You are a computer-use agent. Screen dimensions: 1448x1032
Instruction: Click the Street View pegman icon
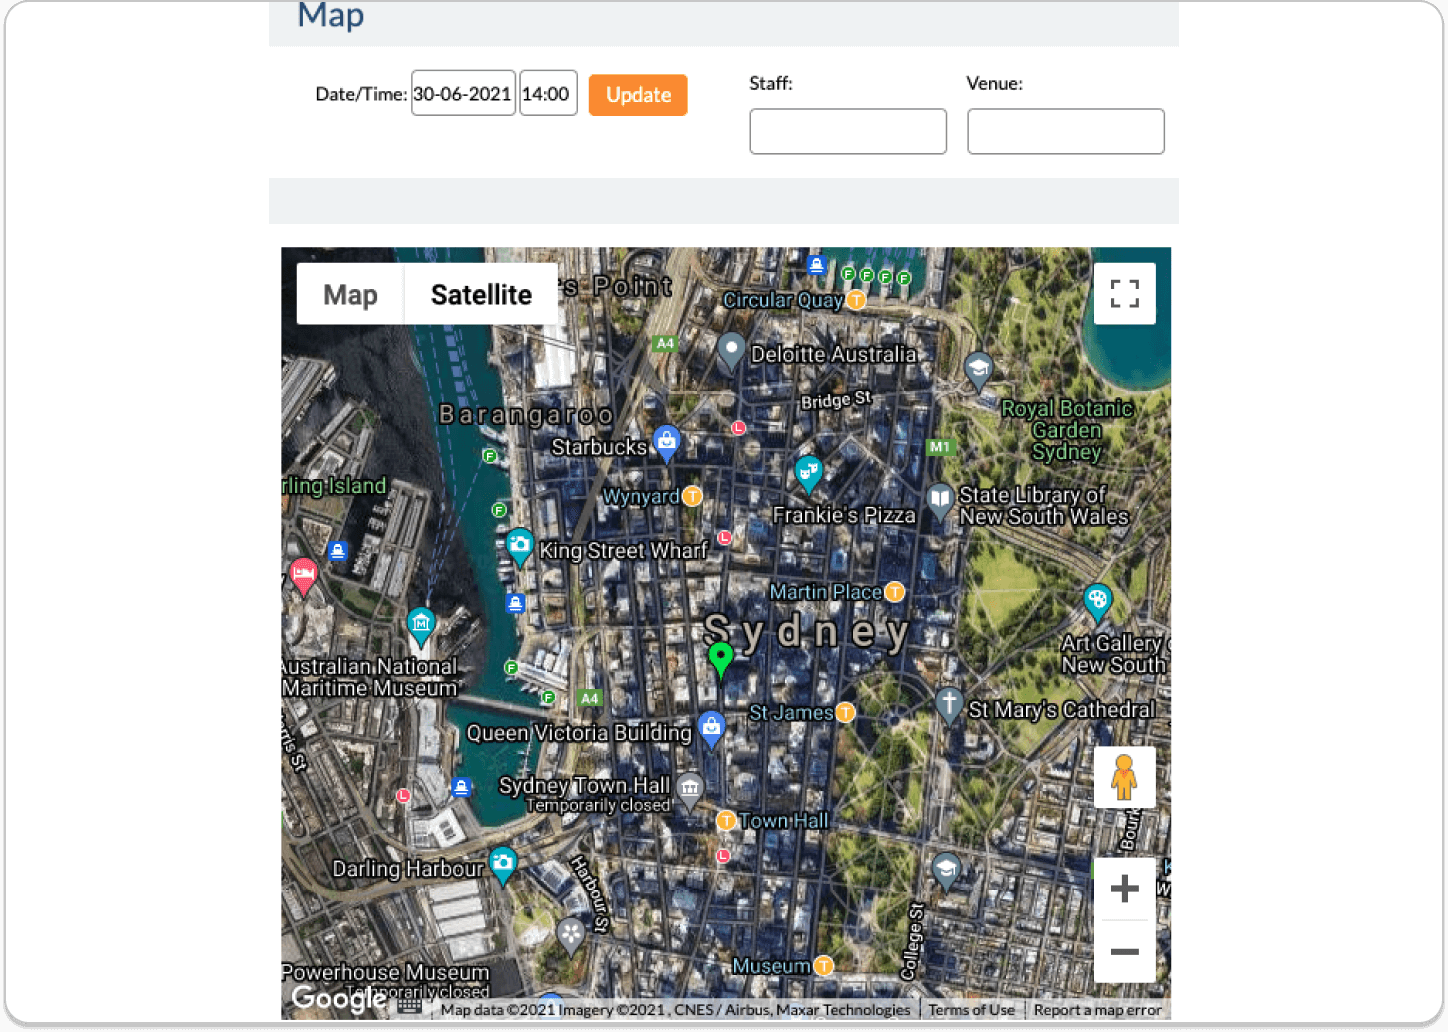coord(1124,777)
